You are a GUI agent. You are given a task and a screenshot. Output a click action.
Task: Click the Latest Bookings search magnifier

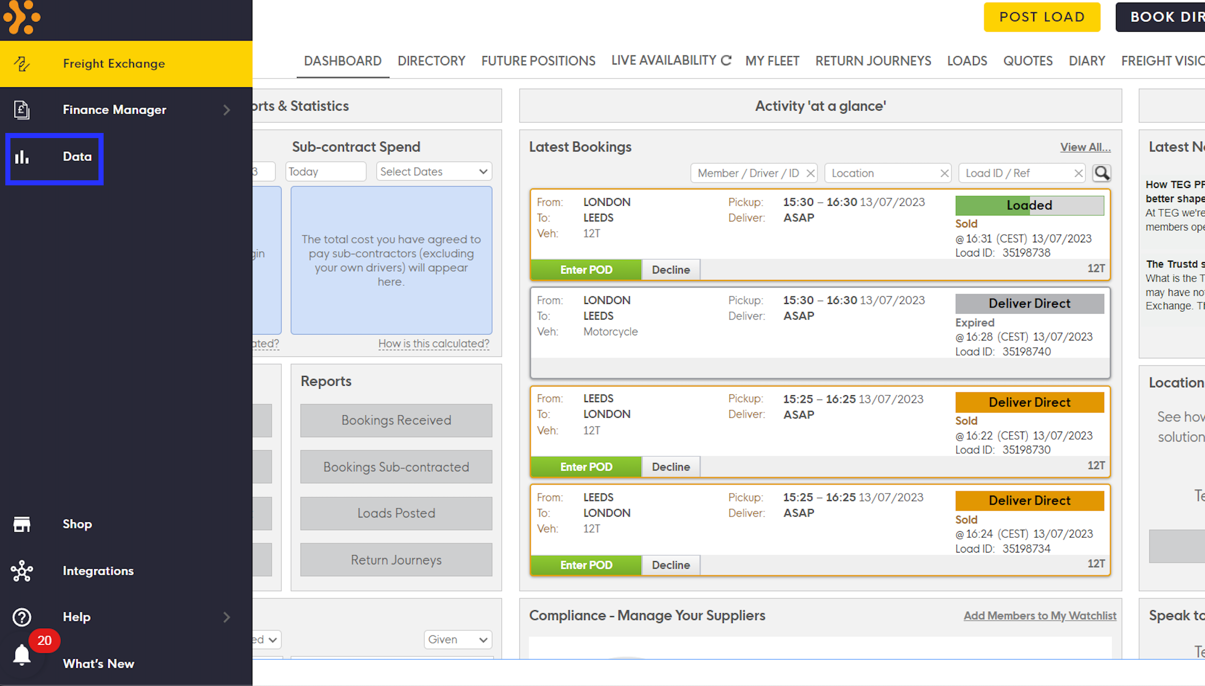(x=1102, y=173)
